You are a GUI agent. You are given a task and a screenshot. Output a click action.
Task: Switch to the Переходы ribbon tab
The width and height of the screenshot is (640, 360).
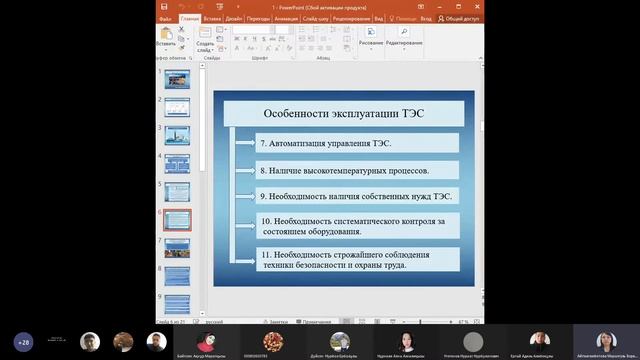(258, 19)
